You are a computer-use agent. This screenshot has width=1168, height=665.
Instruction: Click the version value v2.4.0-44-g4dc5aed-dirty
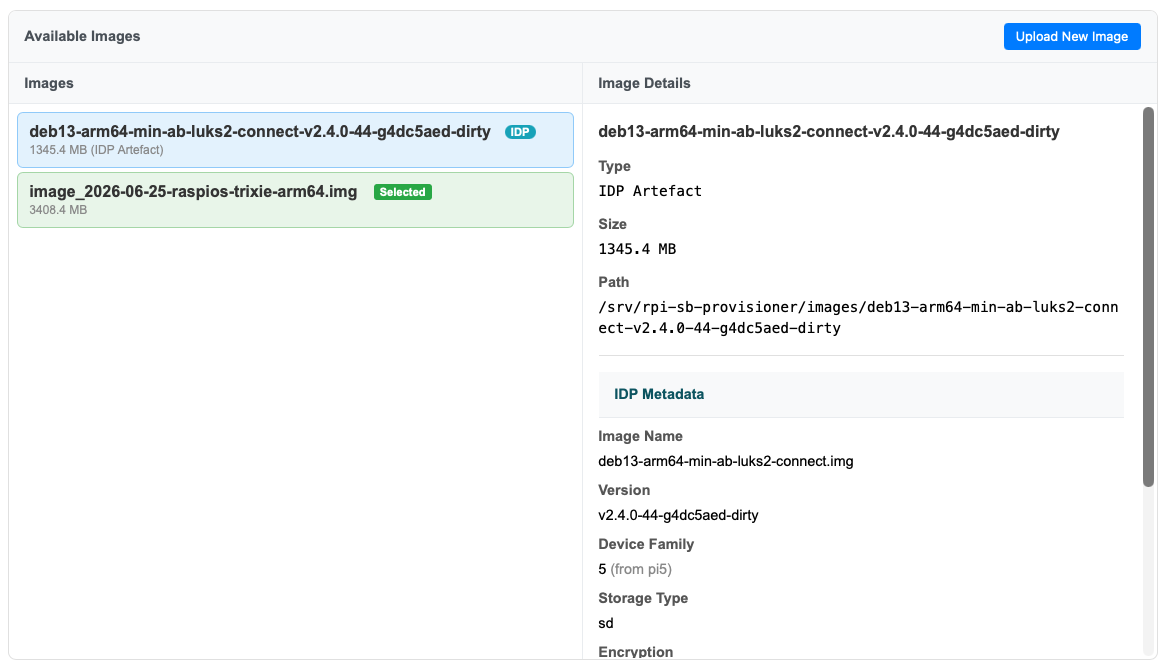point(678,515)
